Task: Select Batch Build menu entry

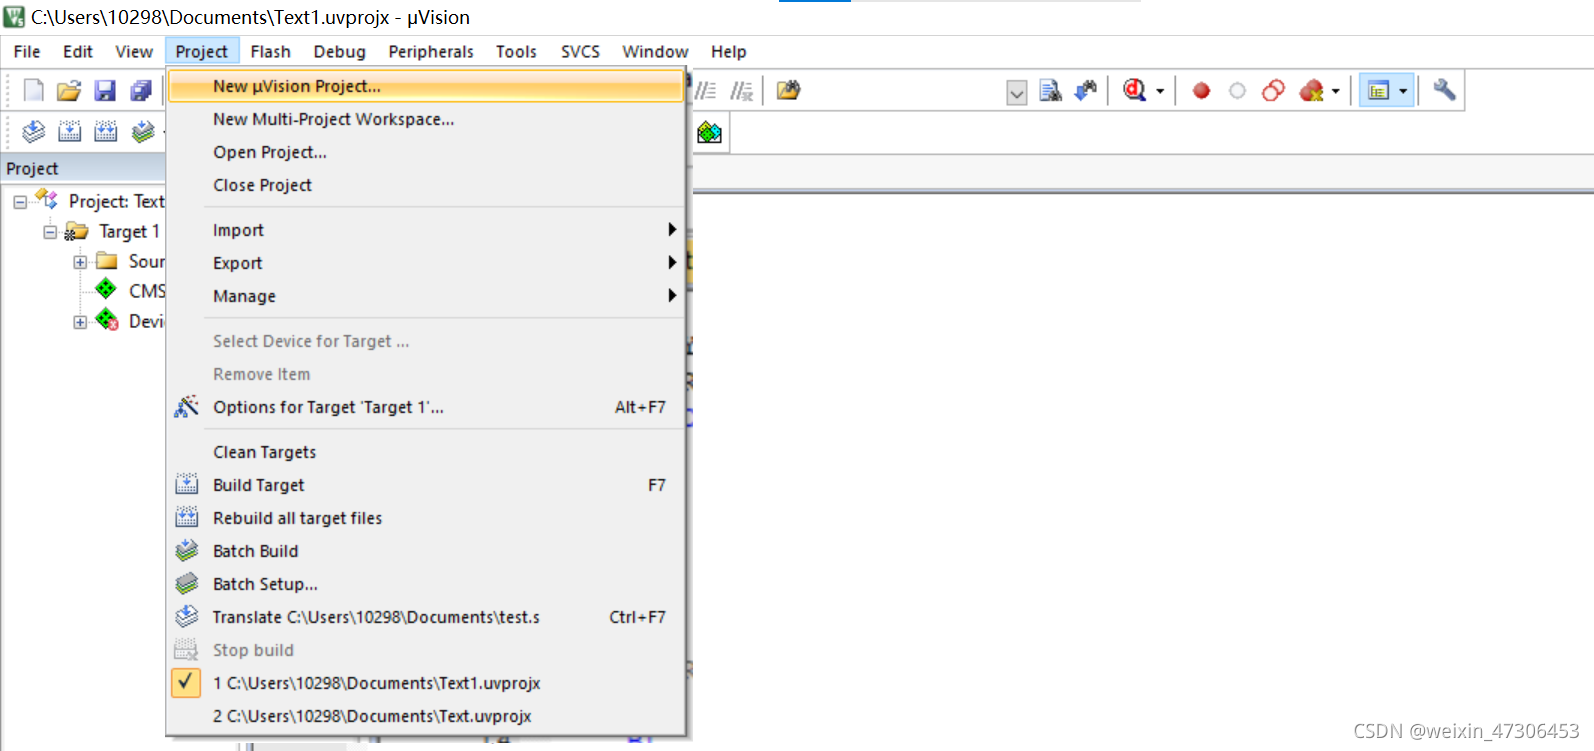Action: pos(426,551)
